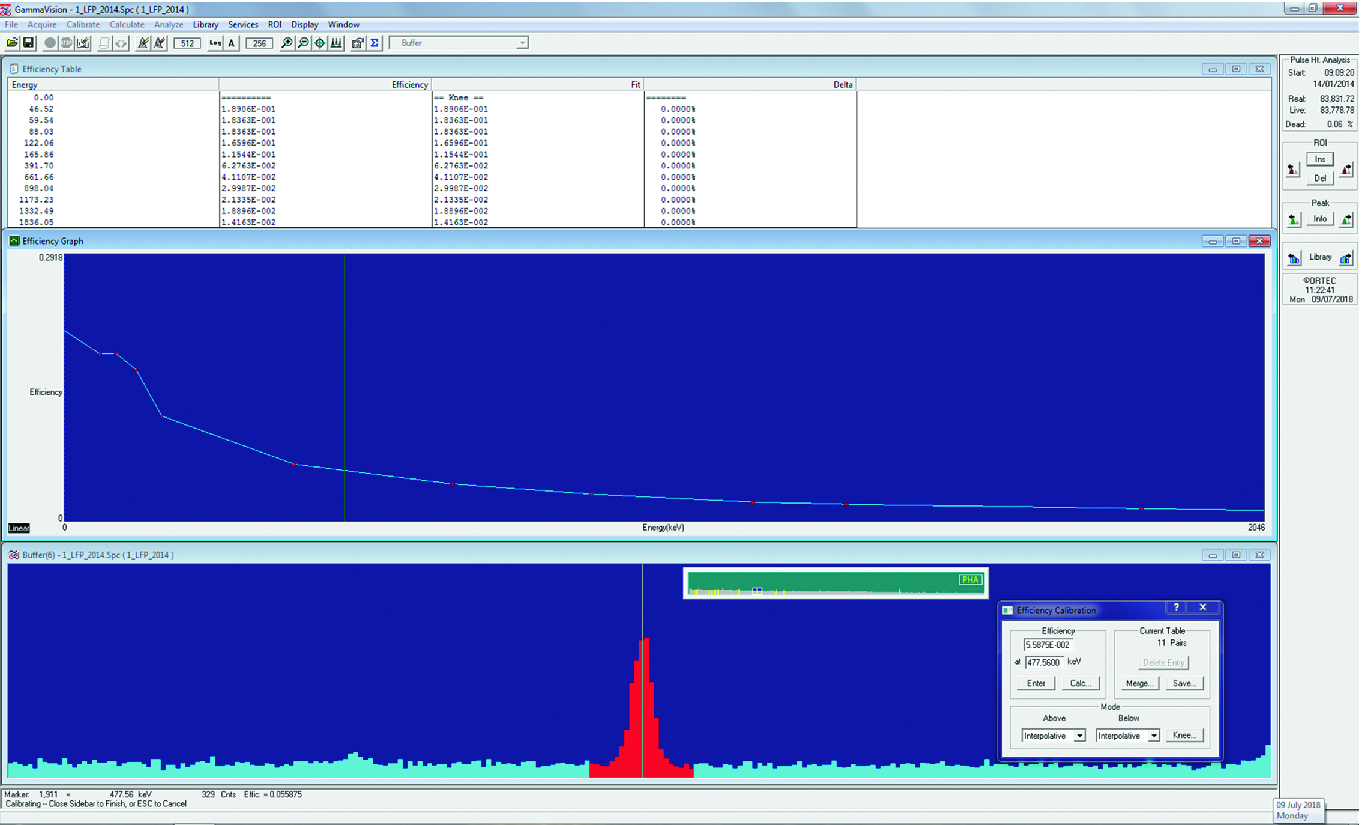Click the Linear scale label on Efficiency Graph
Screen dimensions: 1363x825
pyautogui.click(x=19, y=528)
